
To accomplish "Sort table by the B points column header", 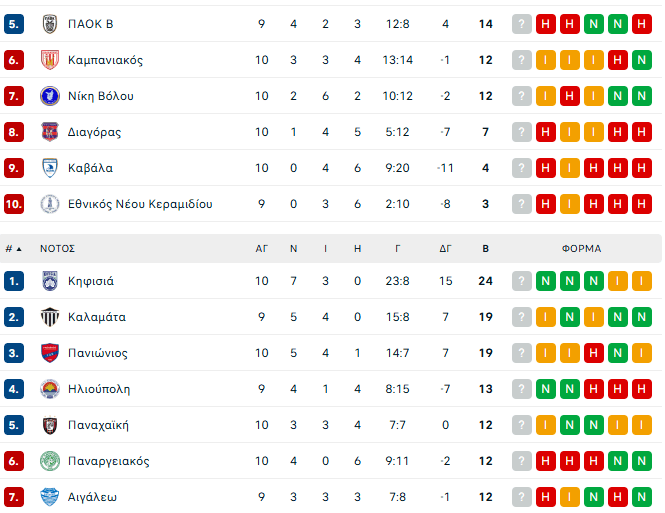I will pyautogui.click(x=486, y=248).
